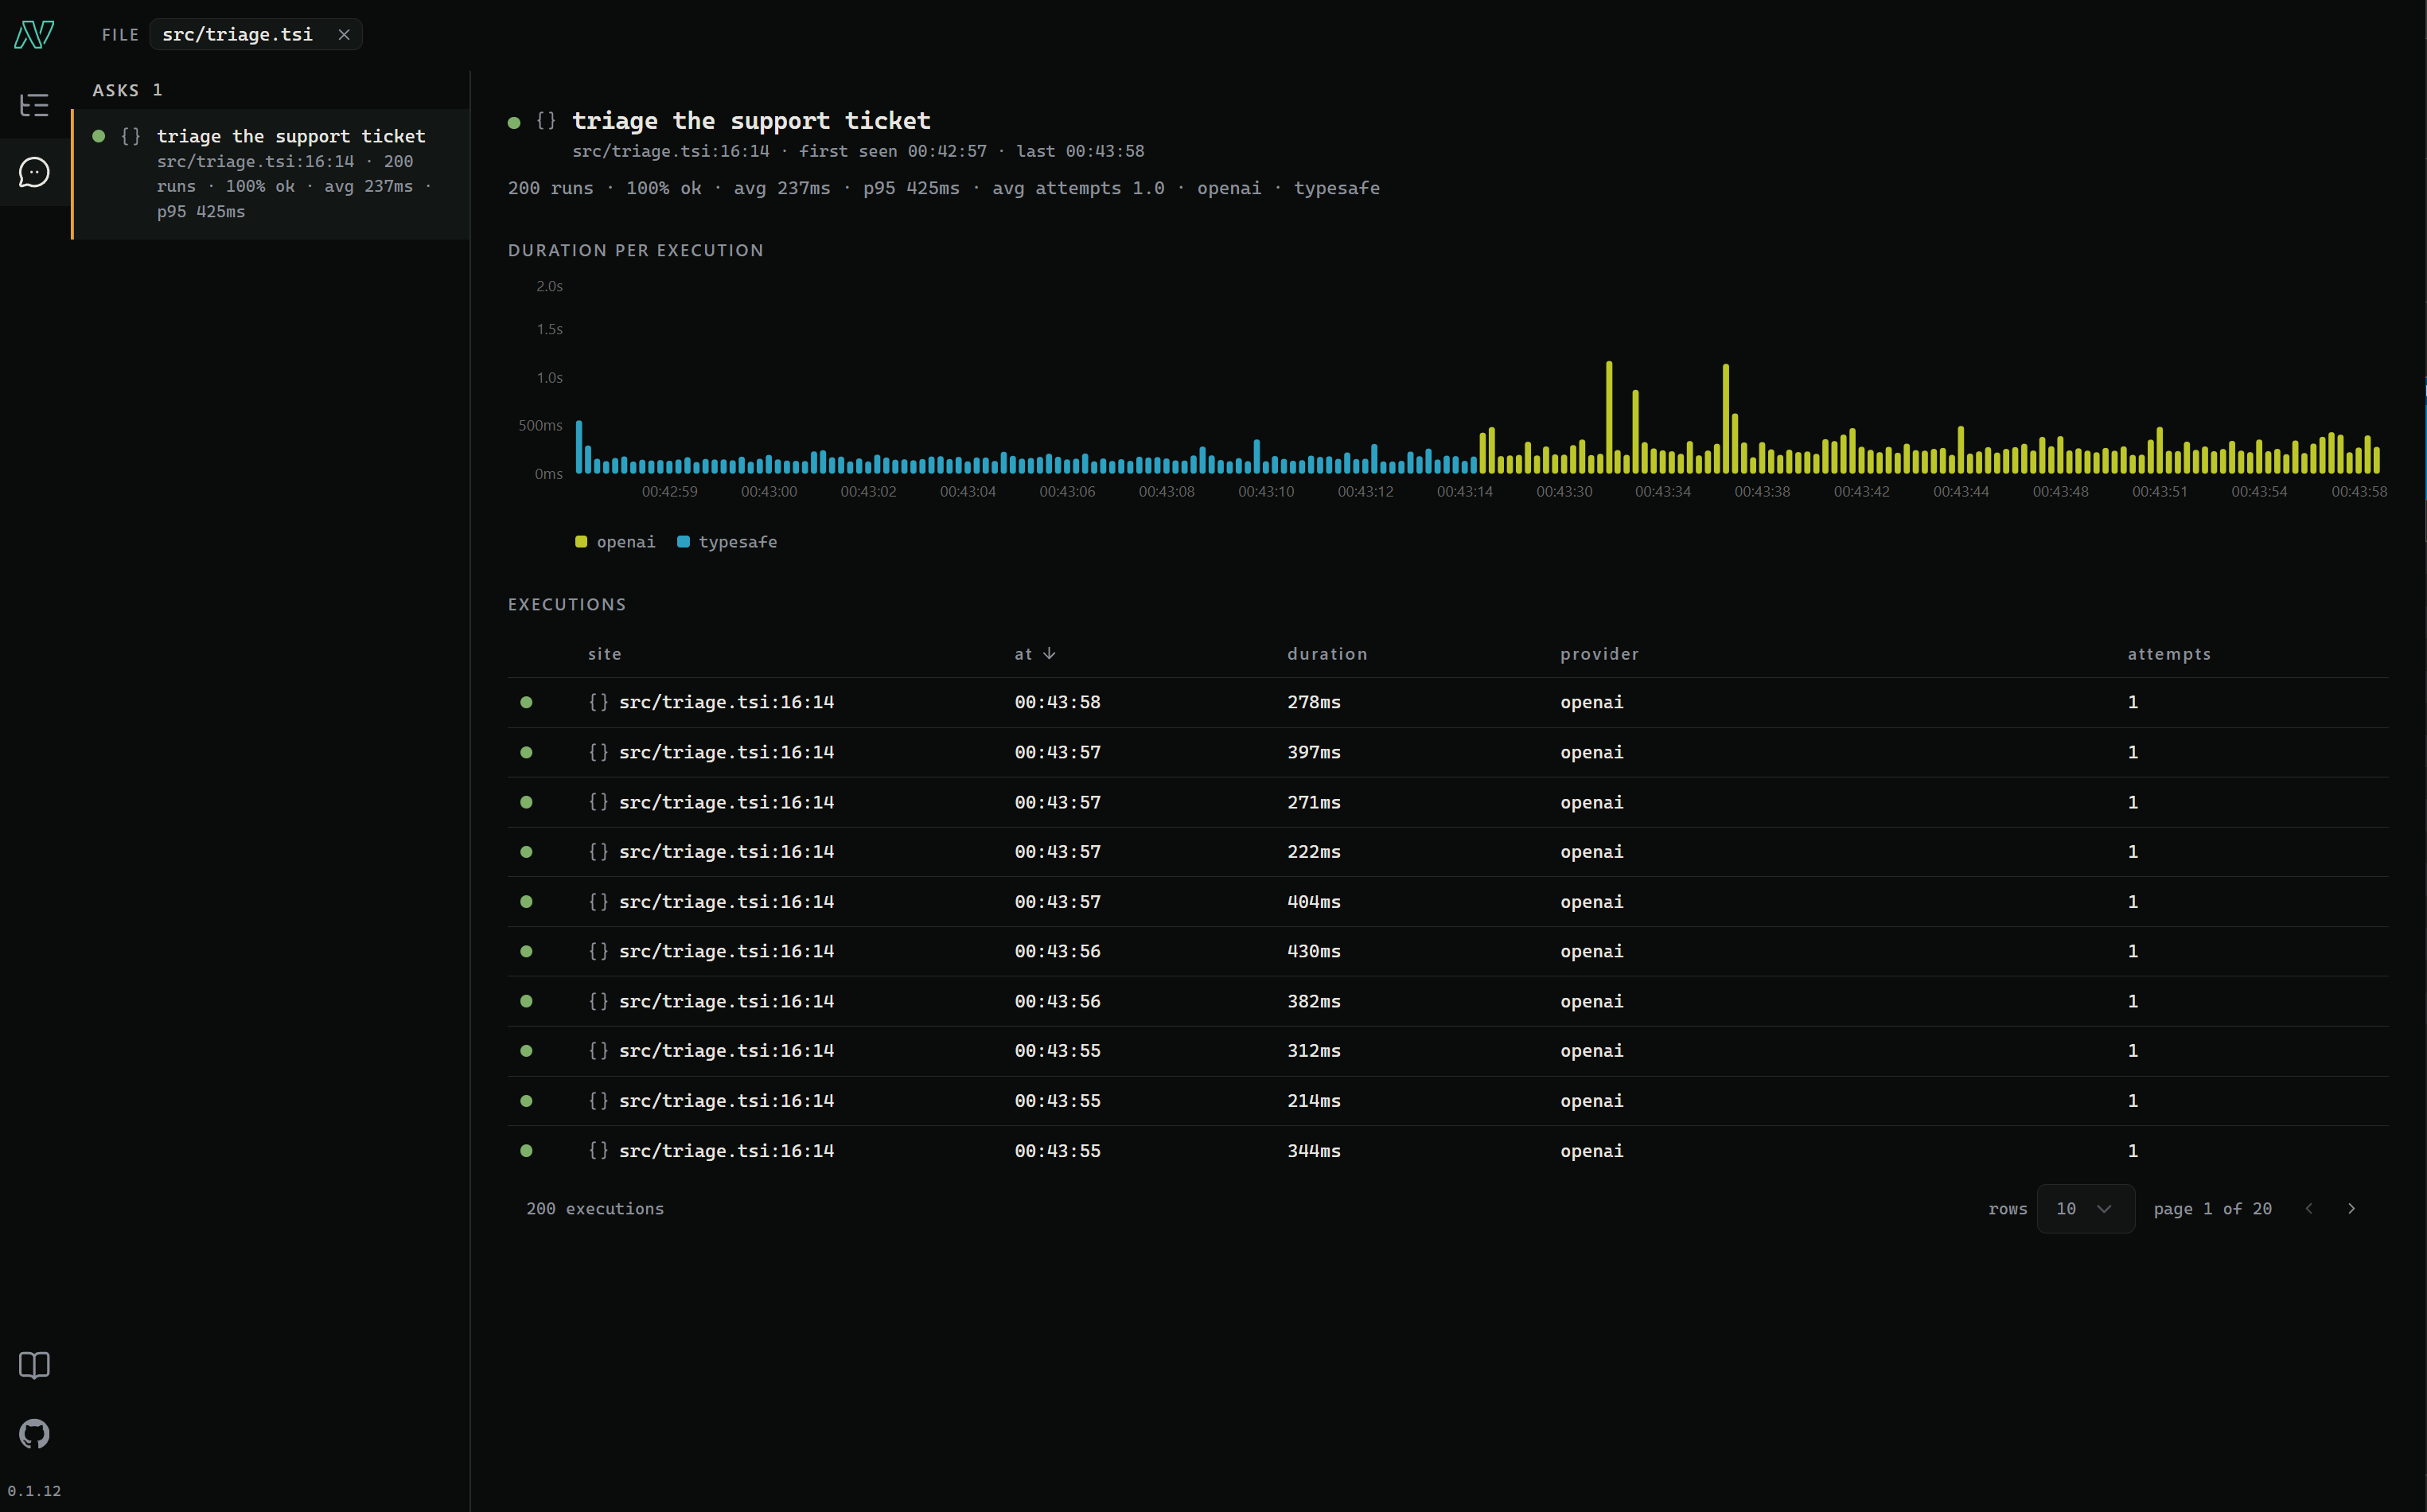The width and height of the screenshot is (2427, 1512).
Task: Open the execution lasting 271ms
Action: point(1447,802)
